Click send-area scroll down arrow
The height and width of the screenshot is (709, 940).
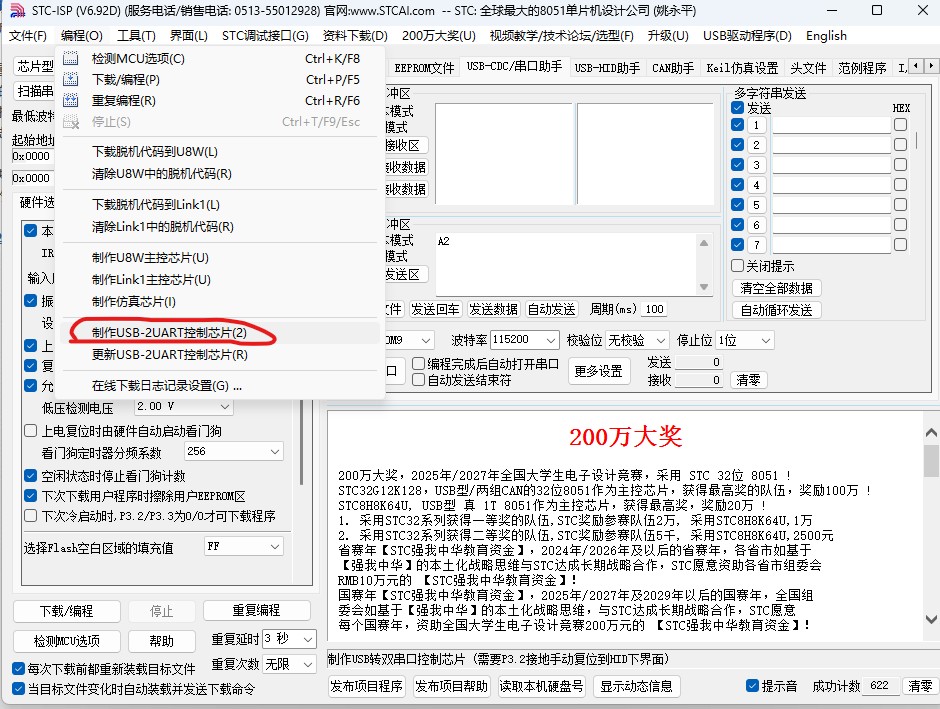[x=704, y=287]
